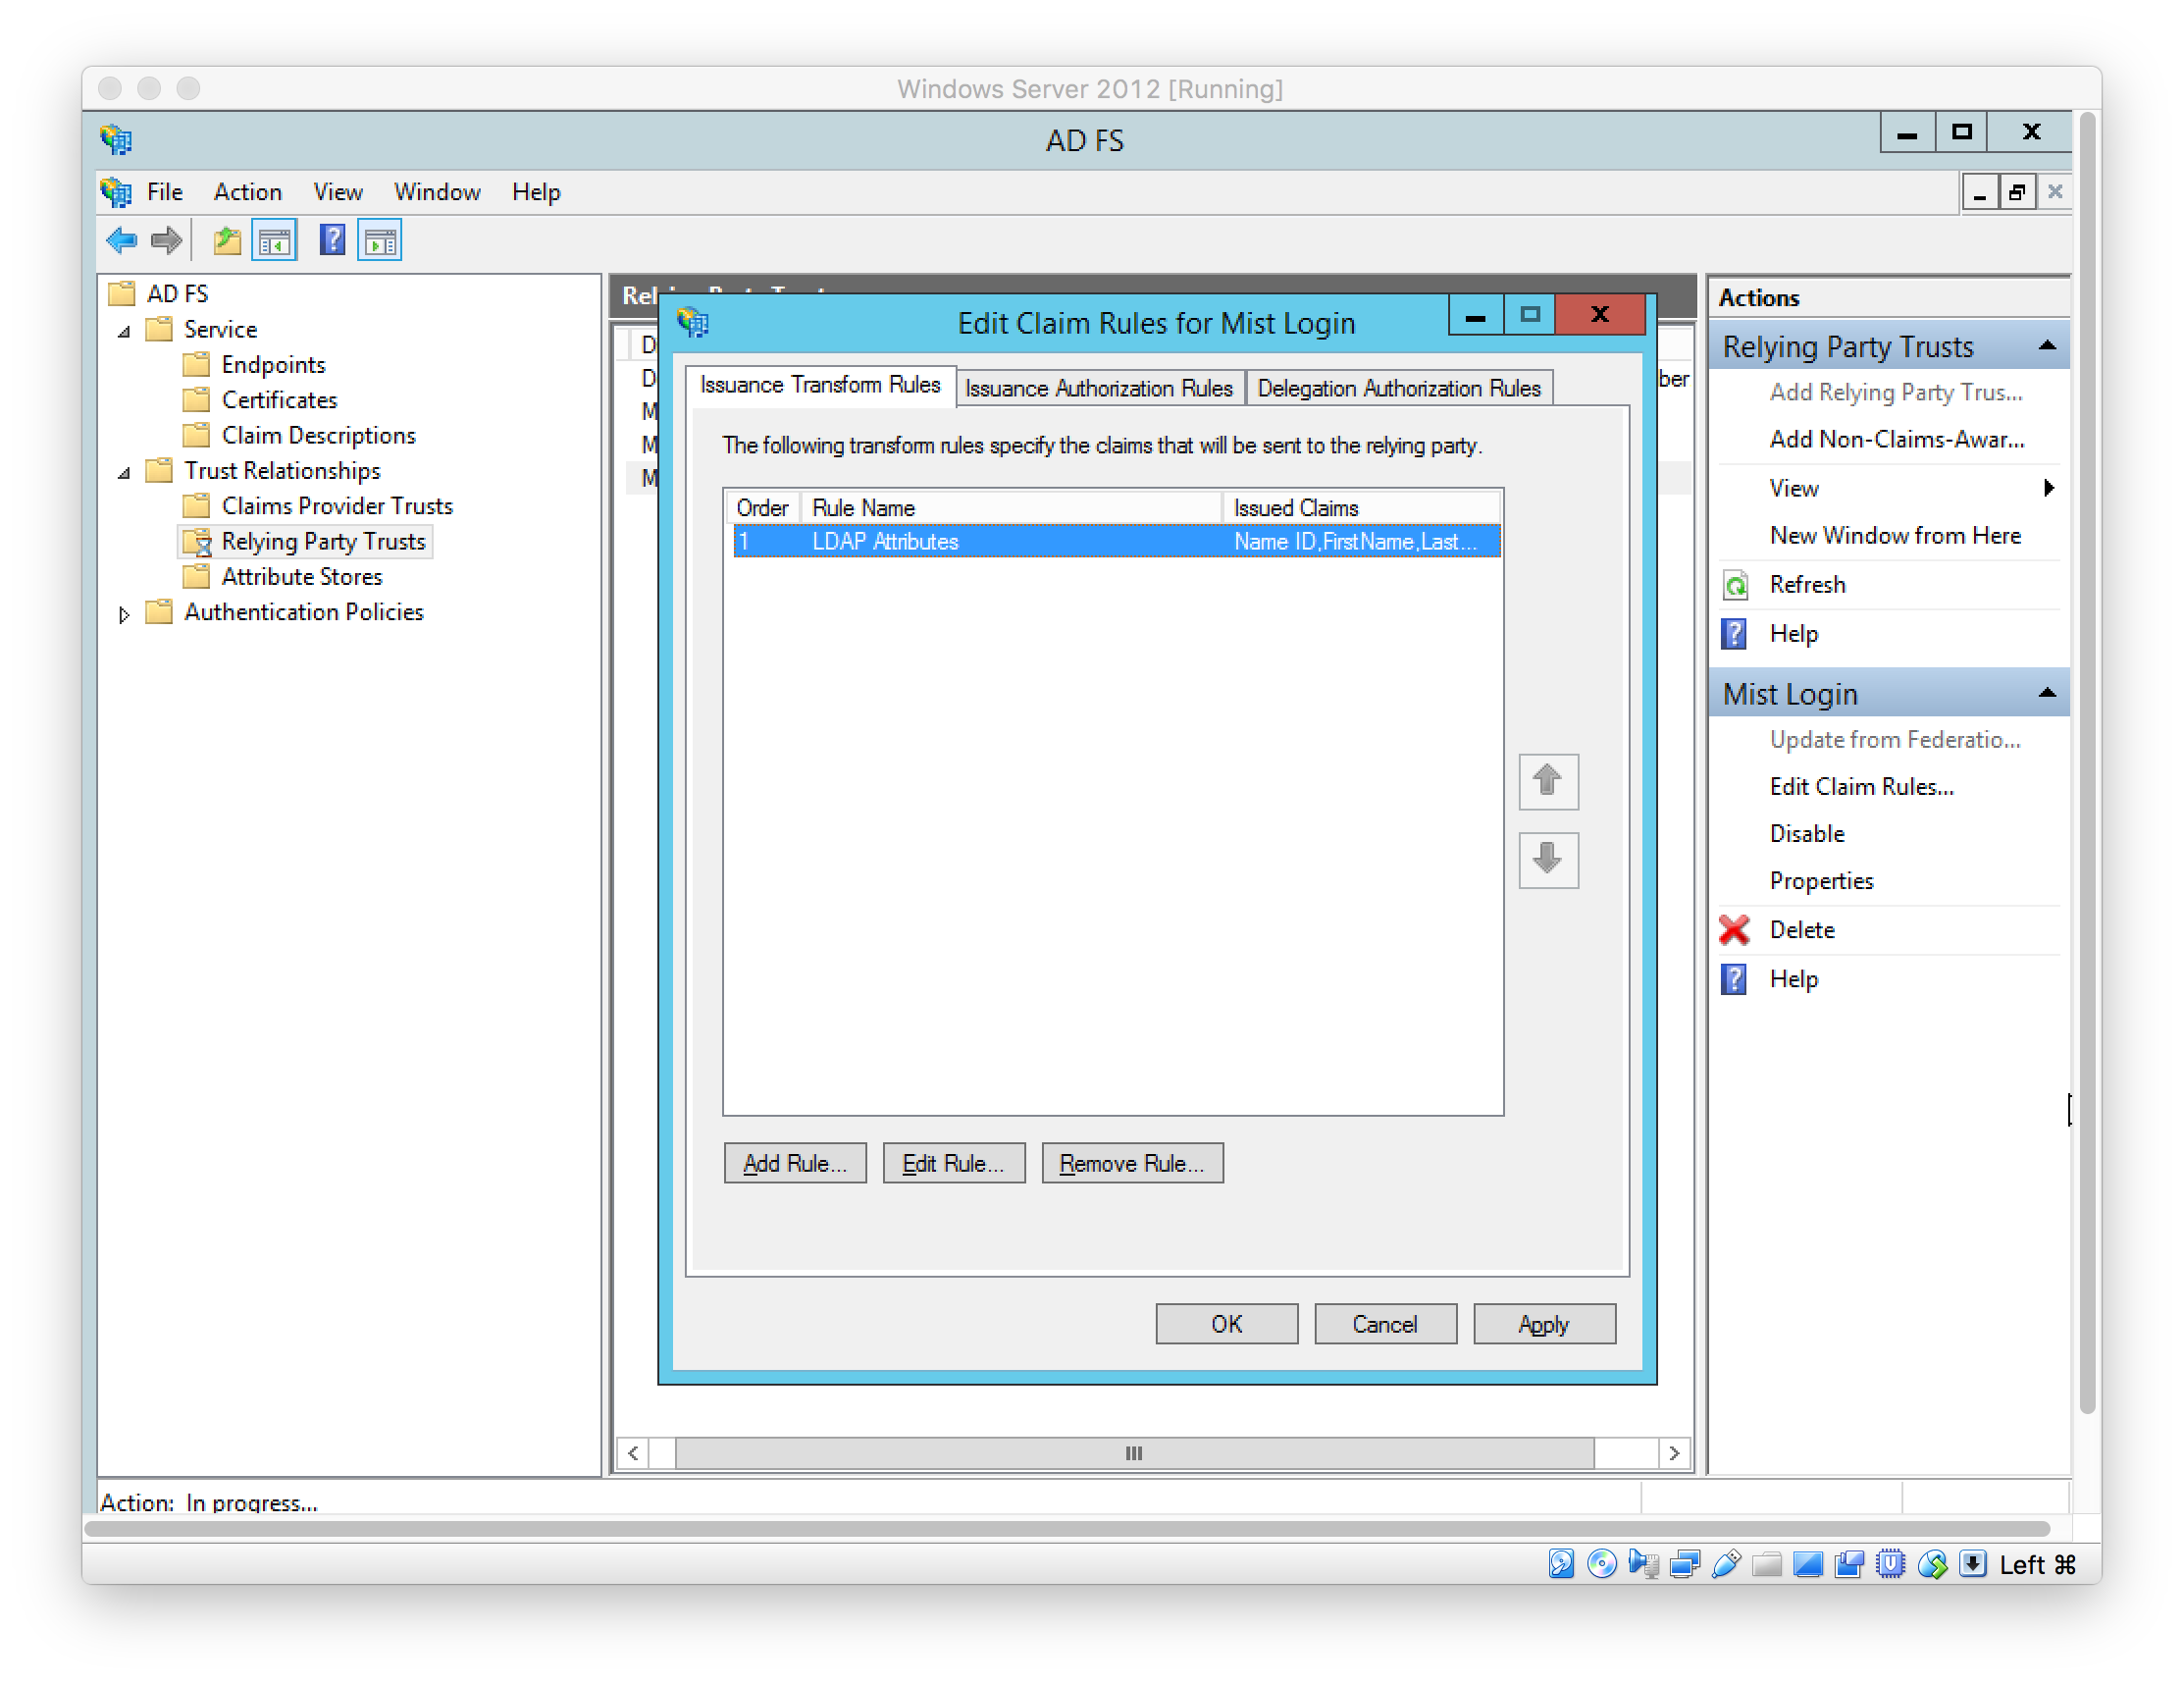Open the File menu
Screen dimensions: 2184x1682
(164, 191)
